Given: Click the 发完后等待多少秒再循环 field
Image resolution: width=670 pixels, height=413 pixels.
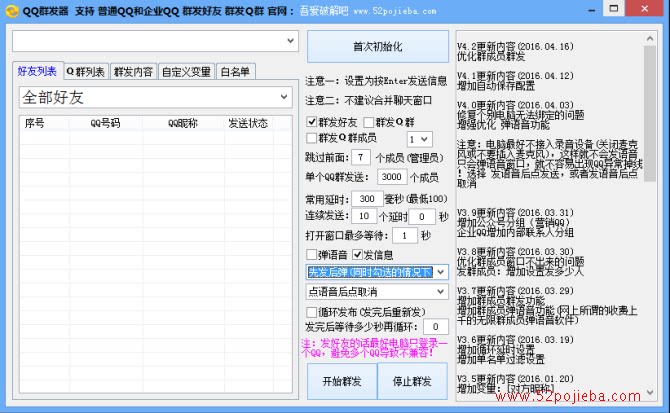Looking at the screenshot, I should click(x=435, y=327).
